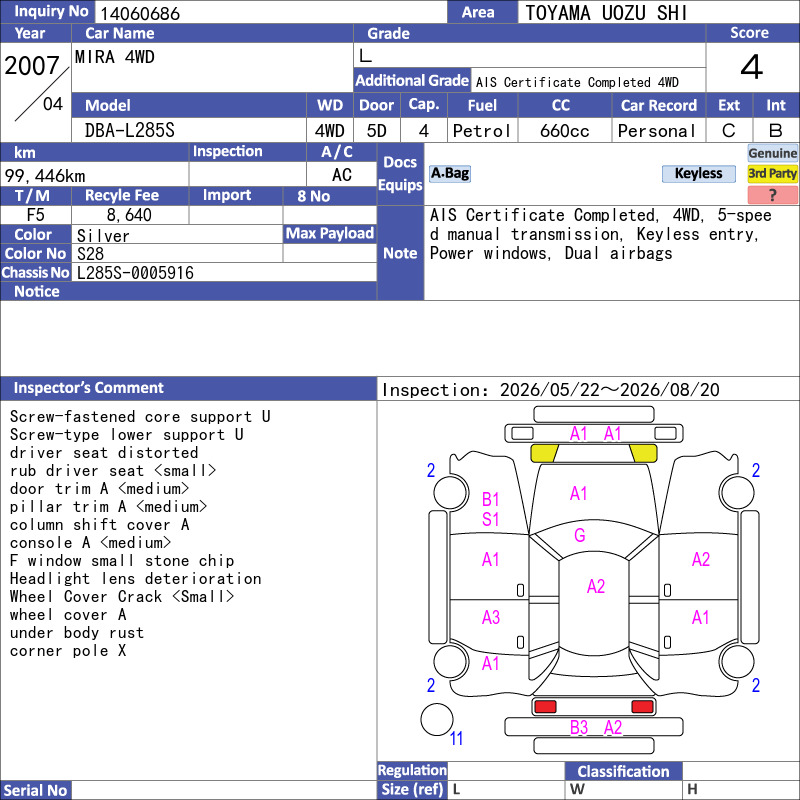Viewport: 800px width, 800px height.
Task: Click the 'F window small stone chip' comment
Action: pos(122,561)
